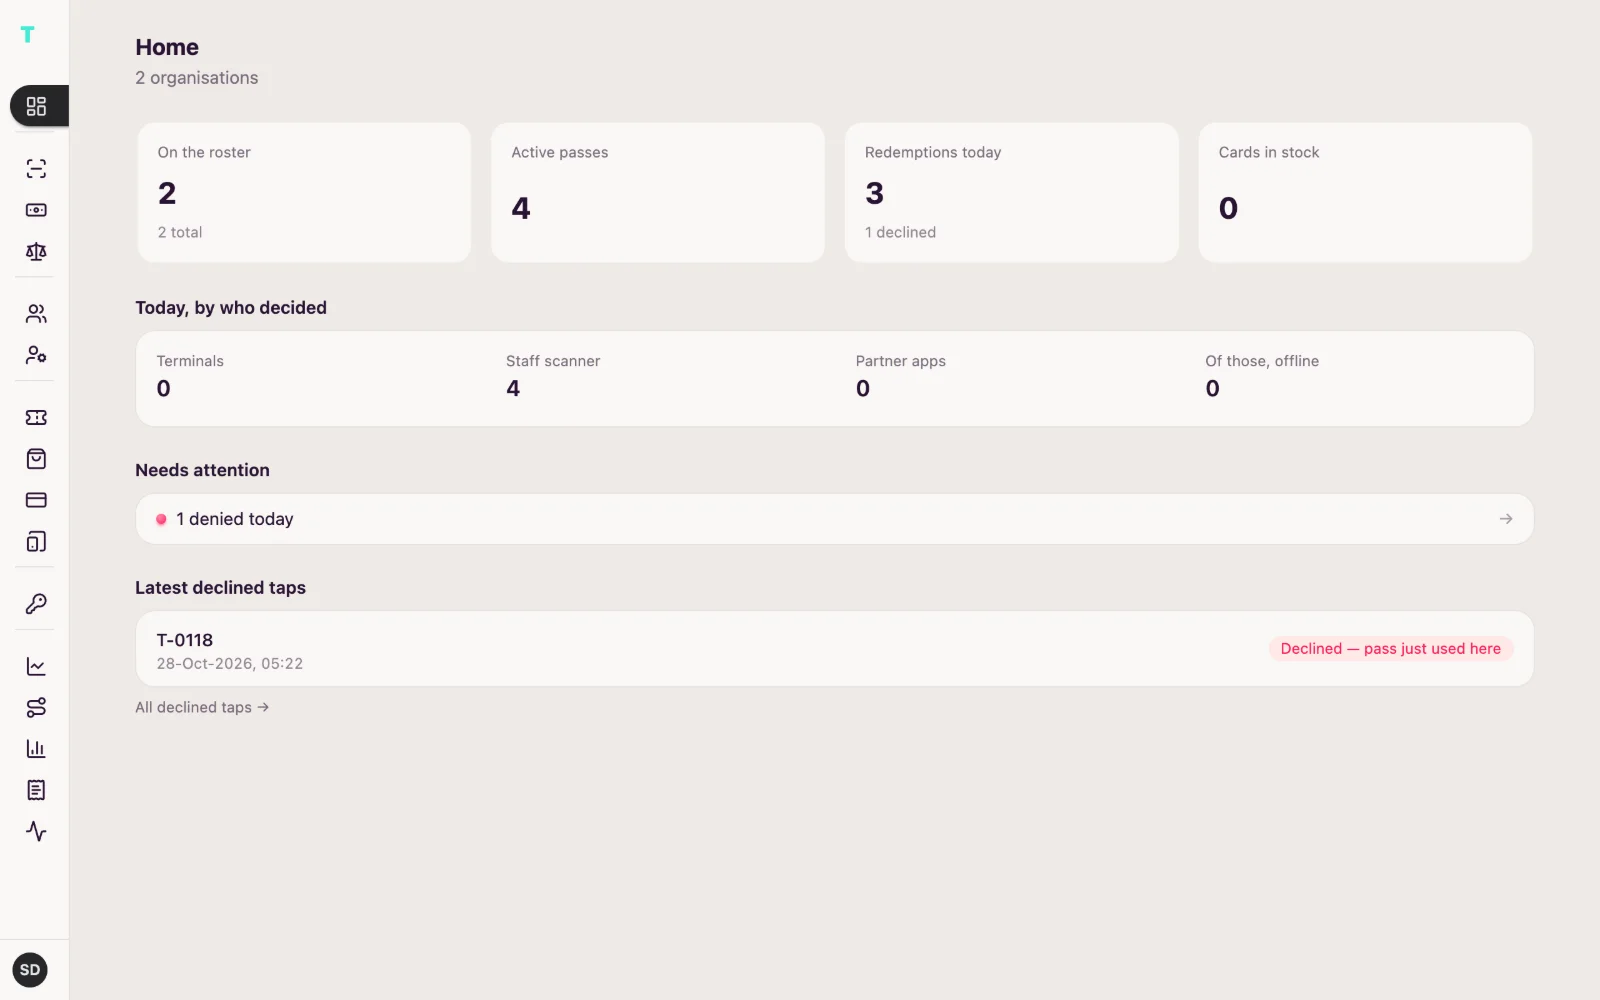
Task: Open the user with gear icon
Action: tap(36, 355)
